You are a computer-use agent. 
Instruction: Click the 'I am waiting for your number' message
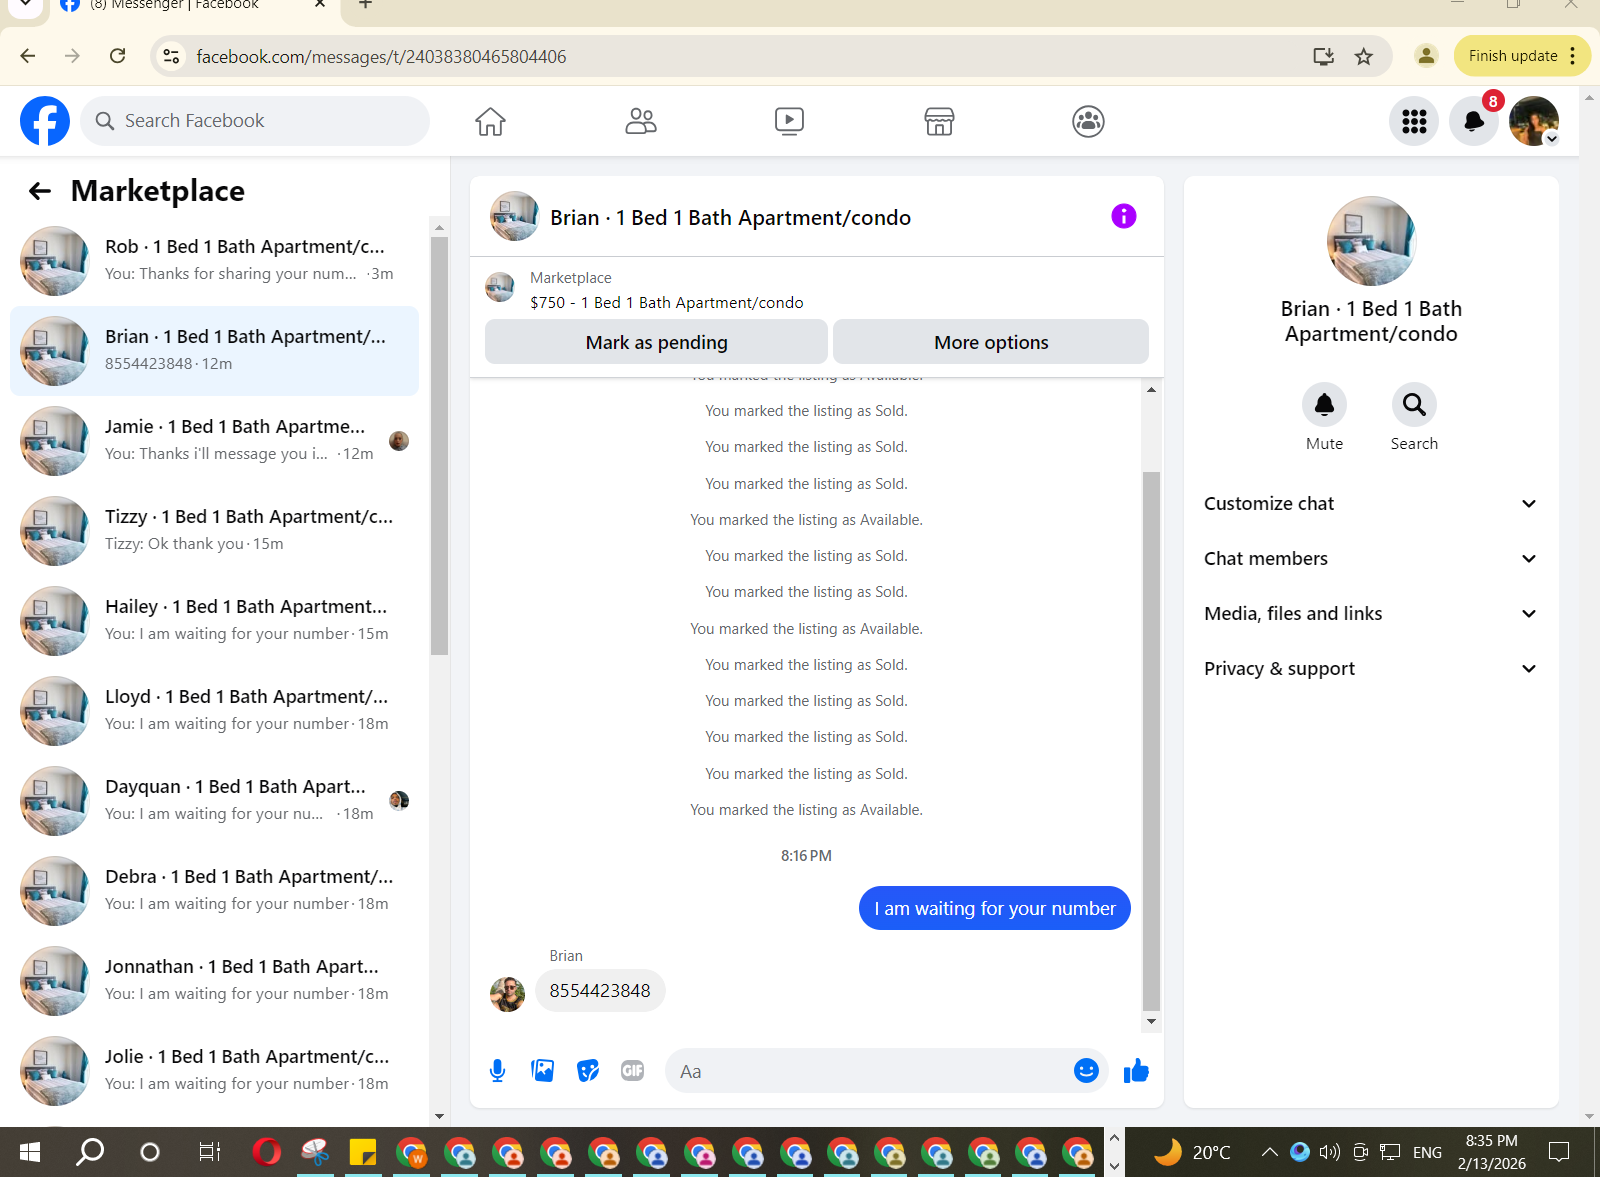pos(995,908)
